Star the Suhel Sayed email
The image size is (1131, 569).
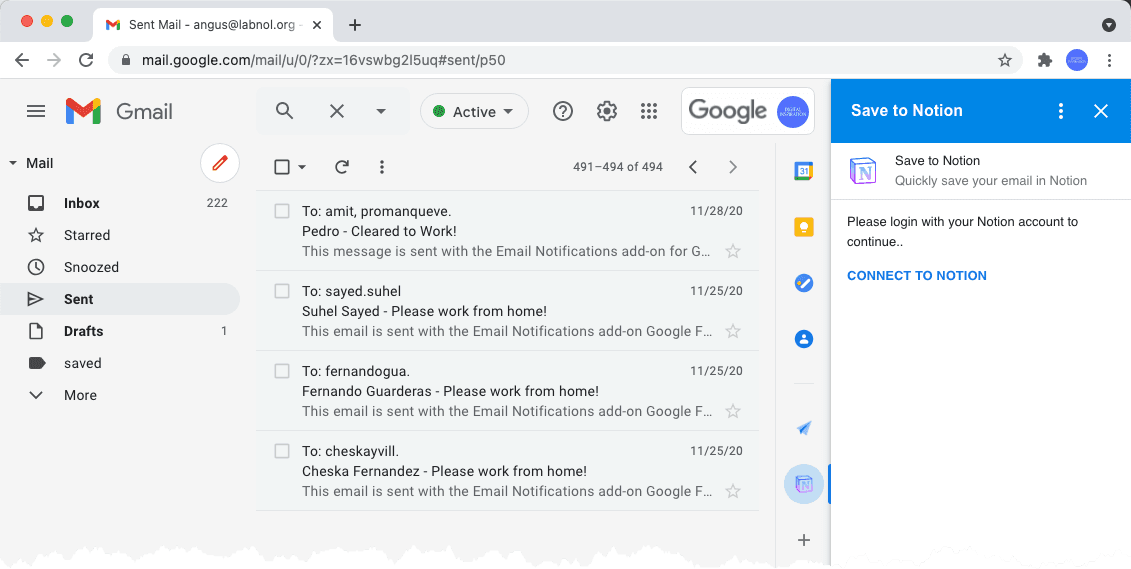coord(733,331)
